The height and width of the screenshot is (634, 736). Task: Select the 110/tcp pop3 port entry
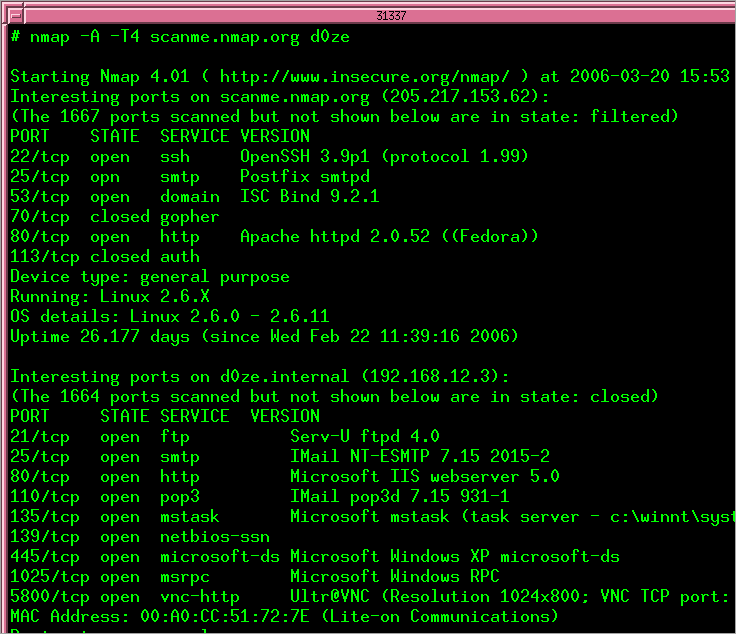pos(105,497)
